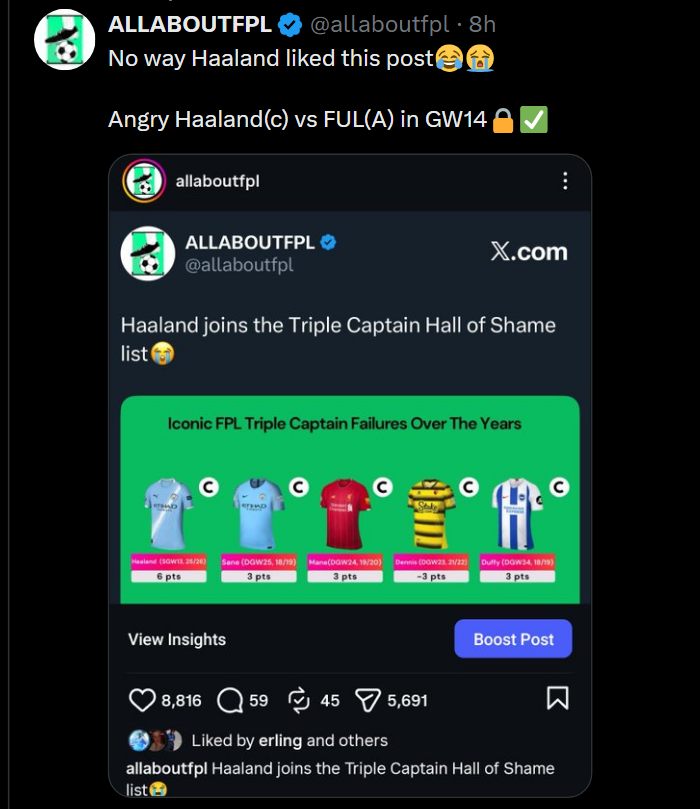The height and width of the screenshot is (809, 700).
Task: Save post with the bookmark icon
Action: pos(558,699)
